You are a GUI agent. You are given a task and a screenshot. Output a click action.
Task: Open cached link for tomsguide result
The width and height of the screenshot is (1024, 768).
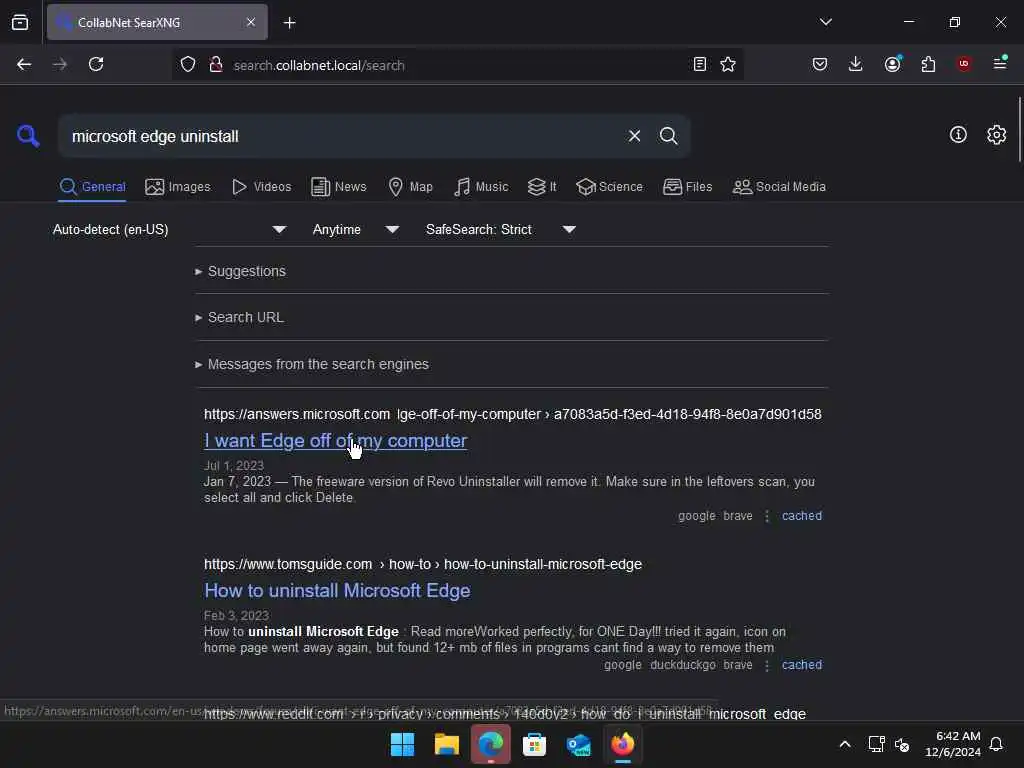point(801,665)
